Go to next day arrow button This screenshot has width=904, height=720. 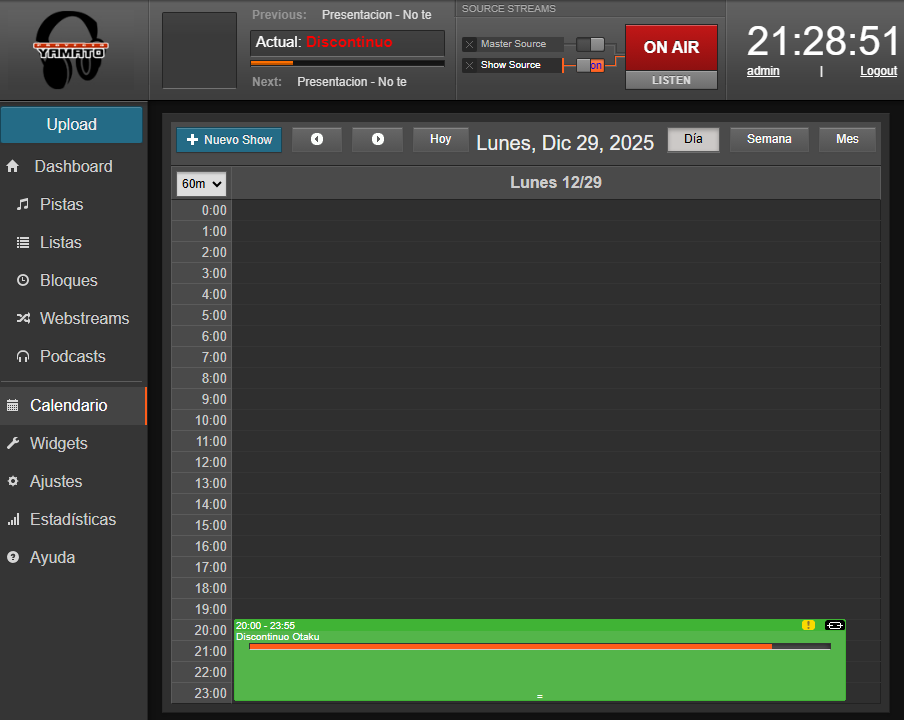(377, 140)
